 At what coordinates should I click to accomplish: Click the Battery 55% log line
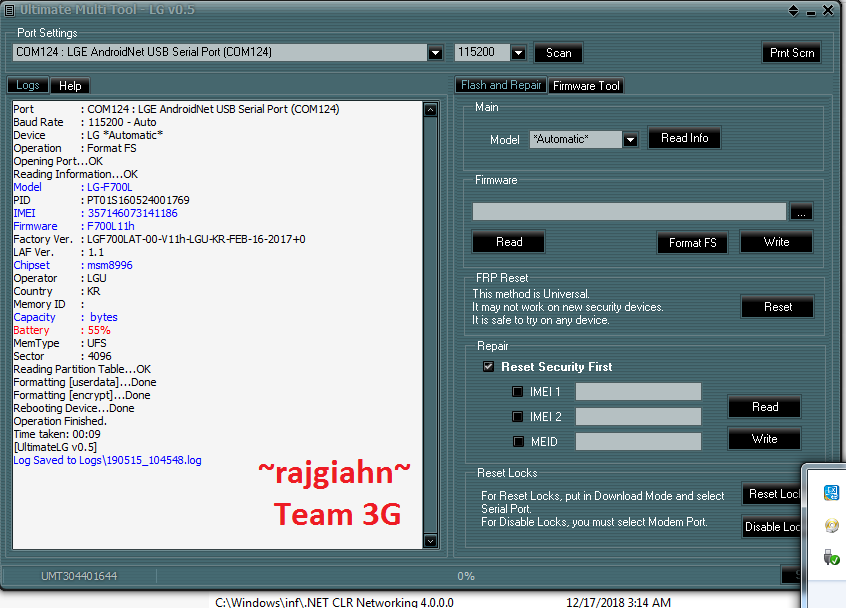62,330
